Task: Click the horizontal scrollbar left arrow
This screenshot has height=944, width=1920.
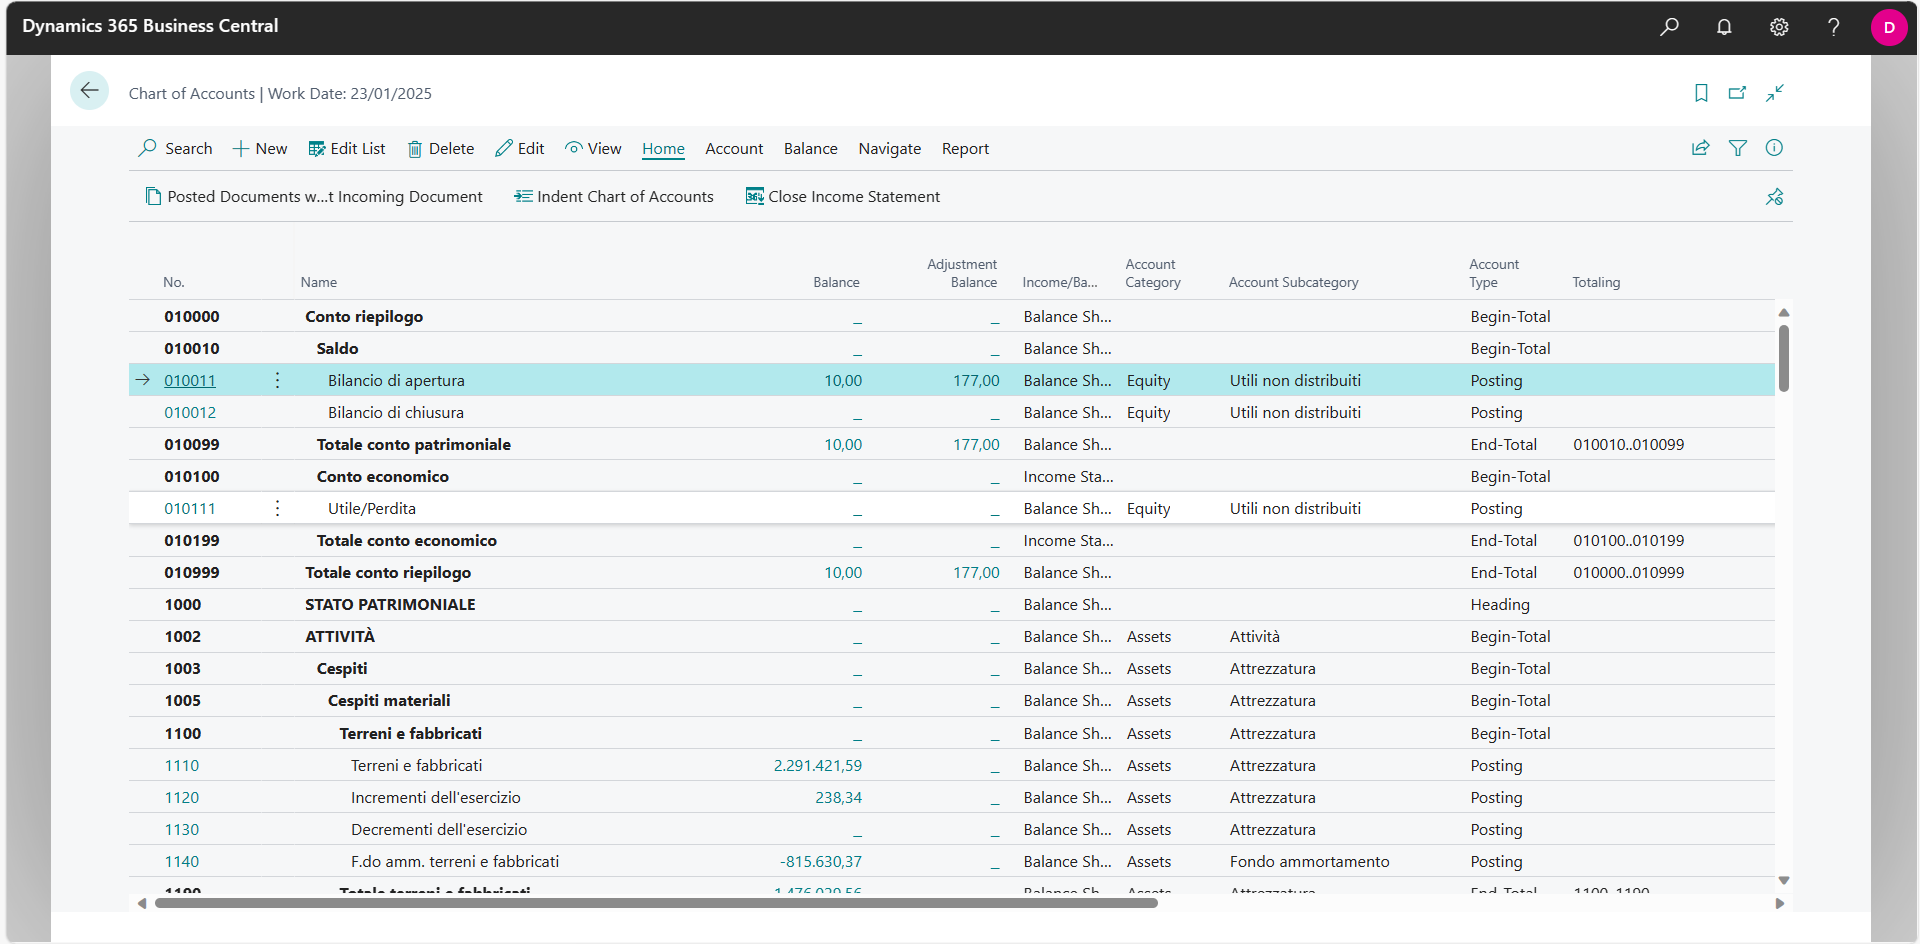Action: [x=142, y=903]
